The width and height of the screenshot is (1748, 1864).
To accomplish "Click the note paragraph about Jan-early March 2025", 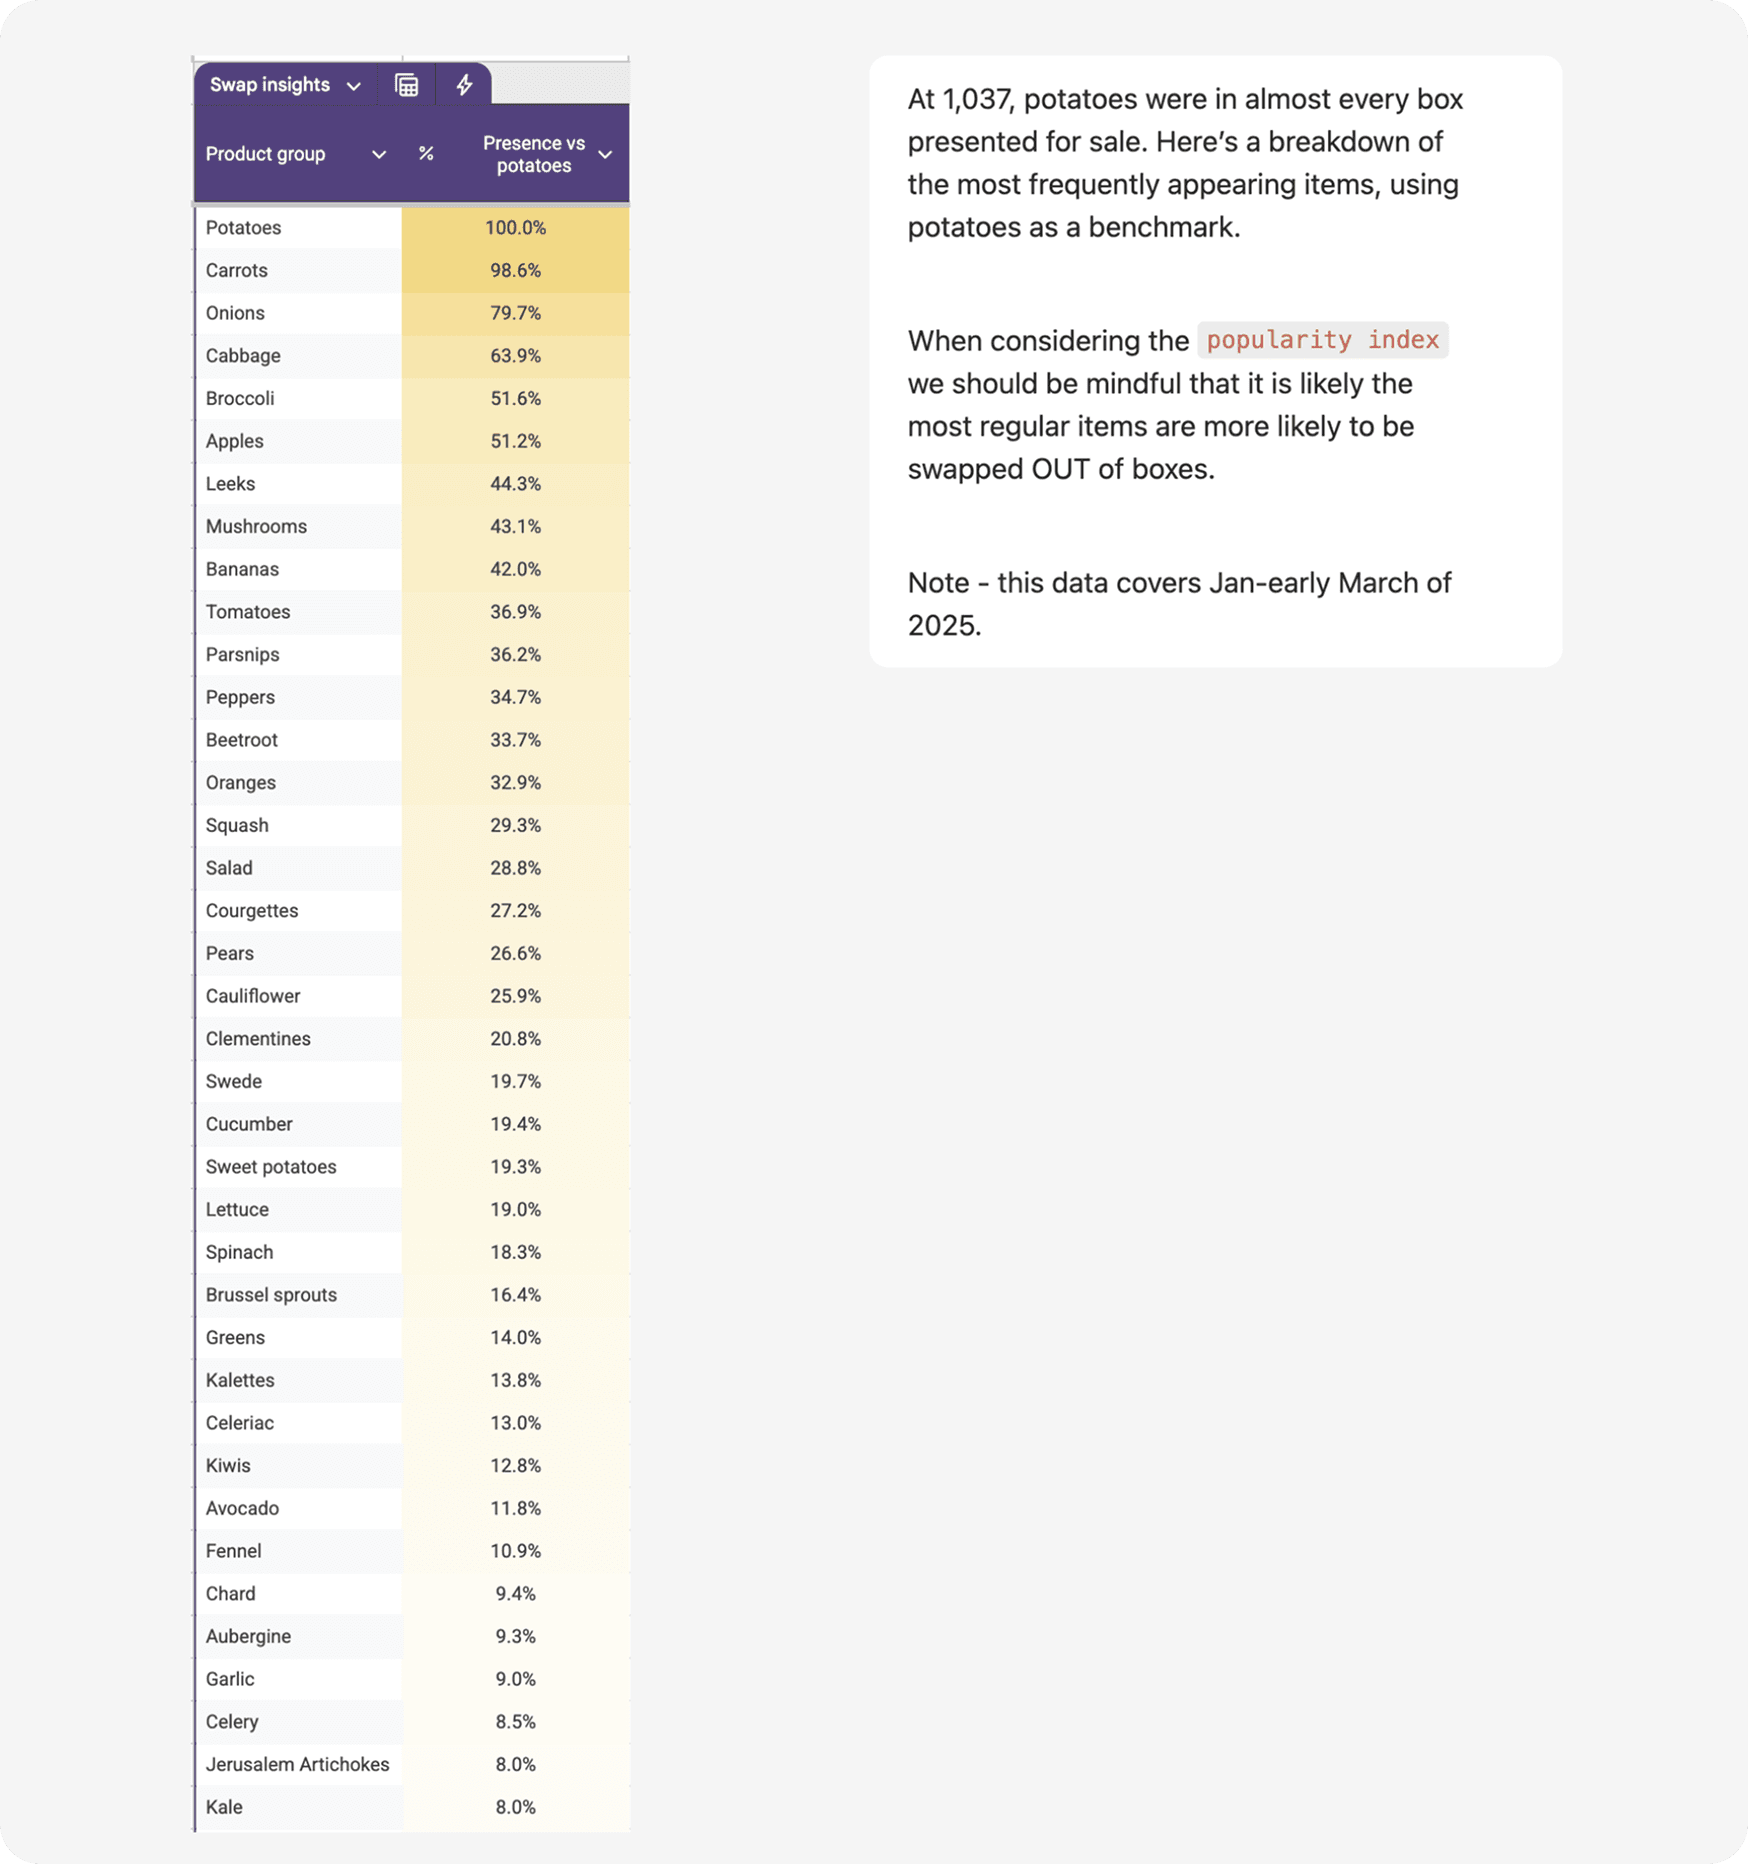I will coord(1179,604).
